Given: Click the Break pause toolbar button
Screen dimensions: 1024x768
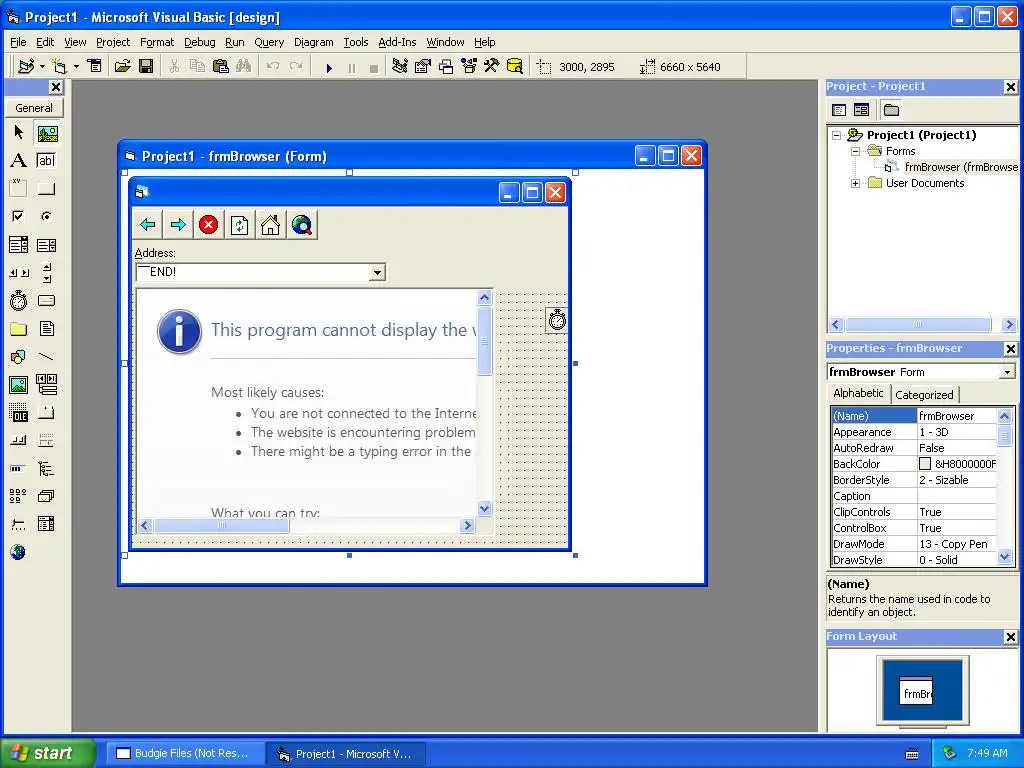Looking at the screenshot, I should (x=352, y=67).
